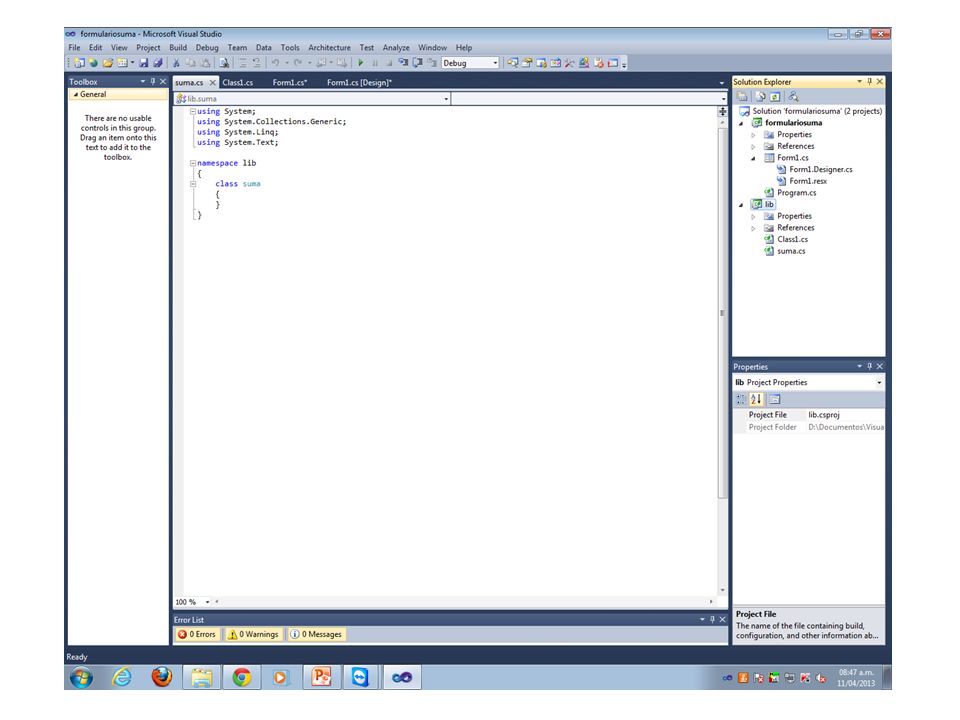Toggle the 0 Errors filter button
Viewport: 960px width, 720px height.
(197, 634)
